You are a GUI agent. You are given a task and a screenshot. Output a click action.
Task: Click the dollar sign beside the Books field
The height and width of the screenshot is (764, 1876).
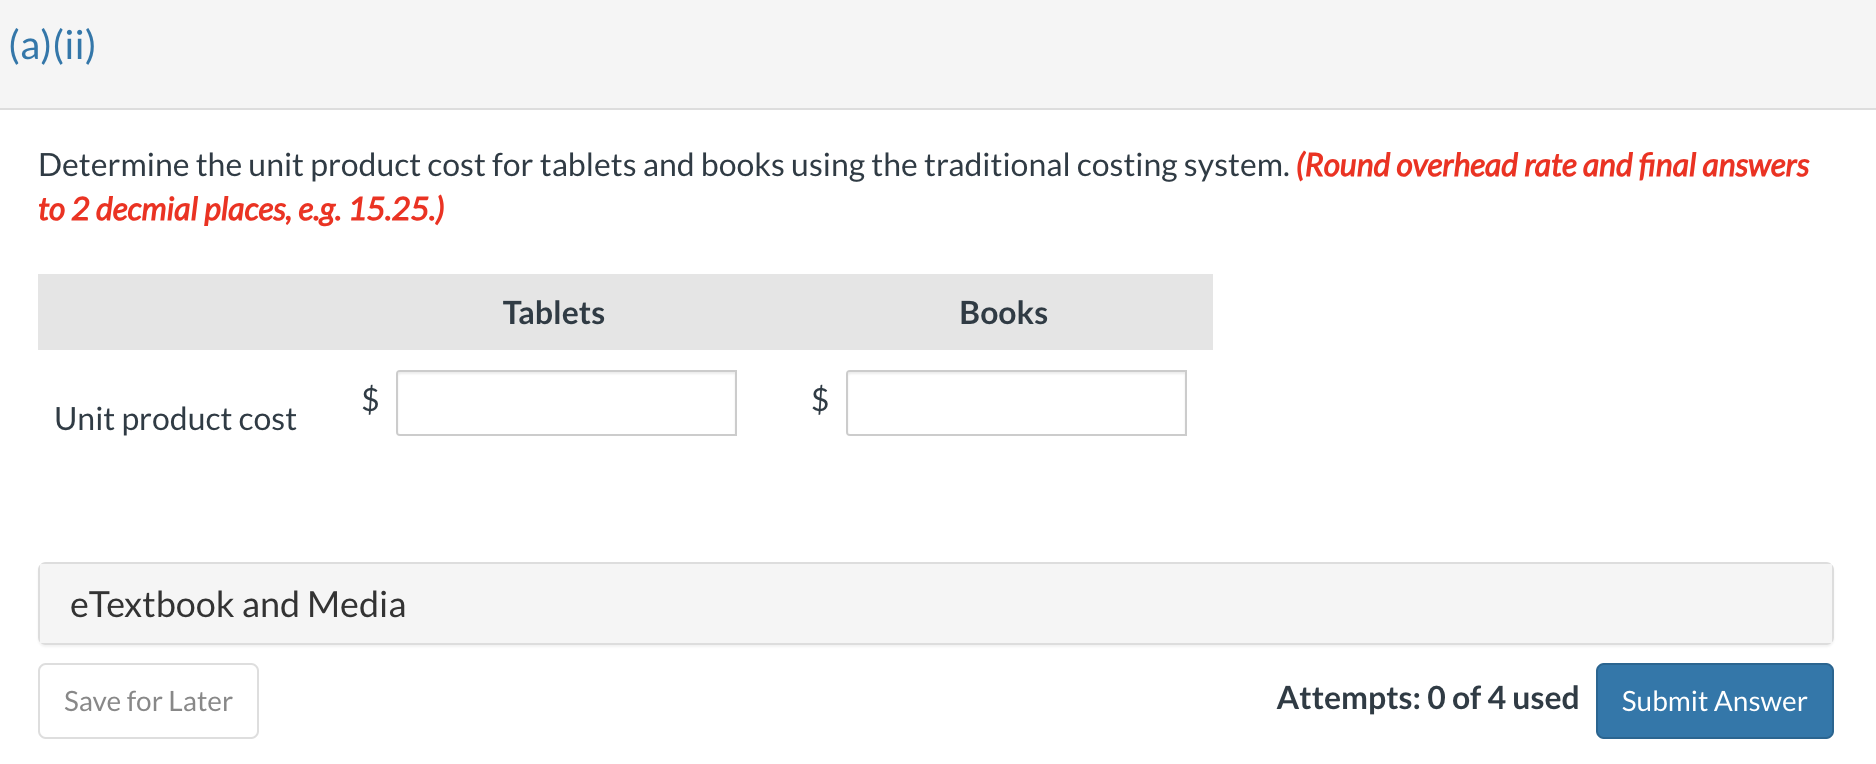[x=819, y=400]
